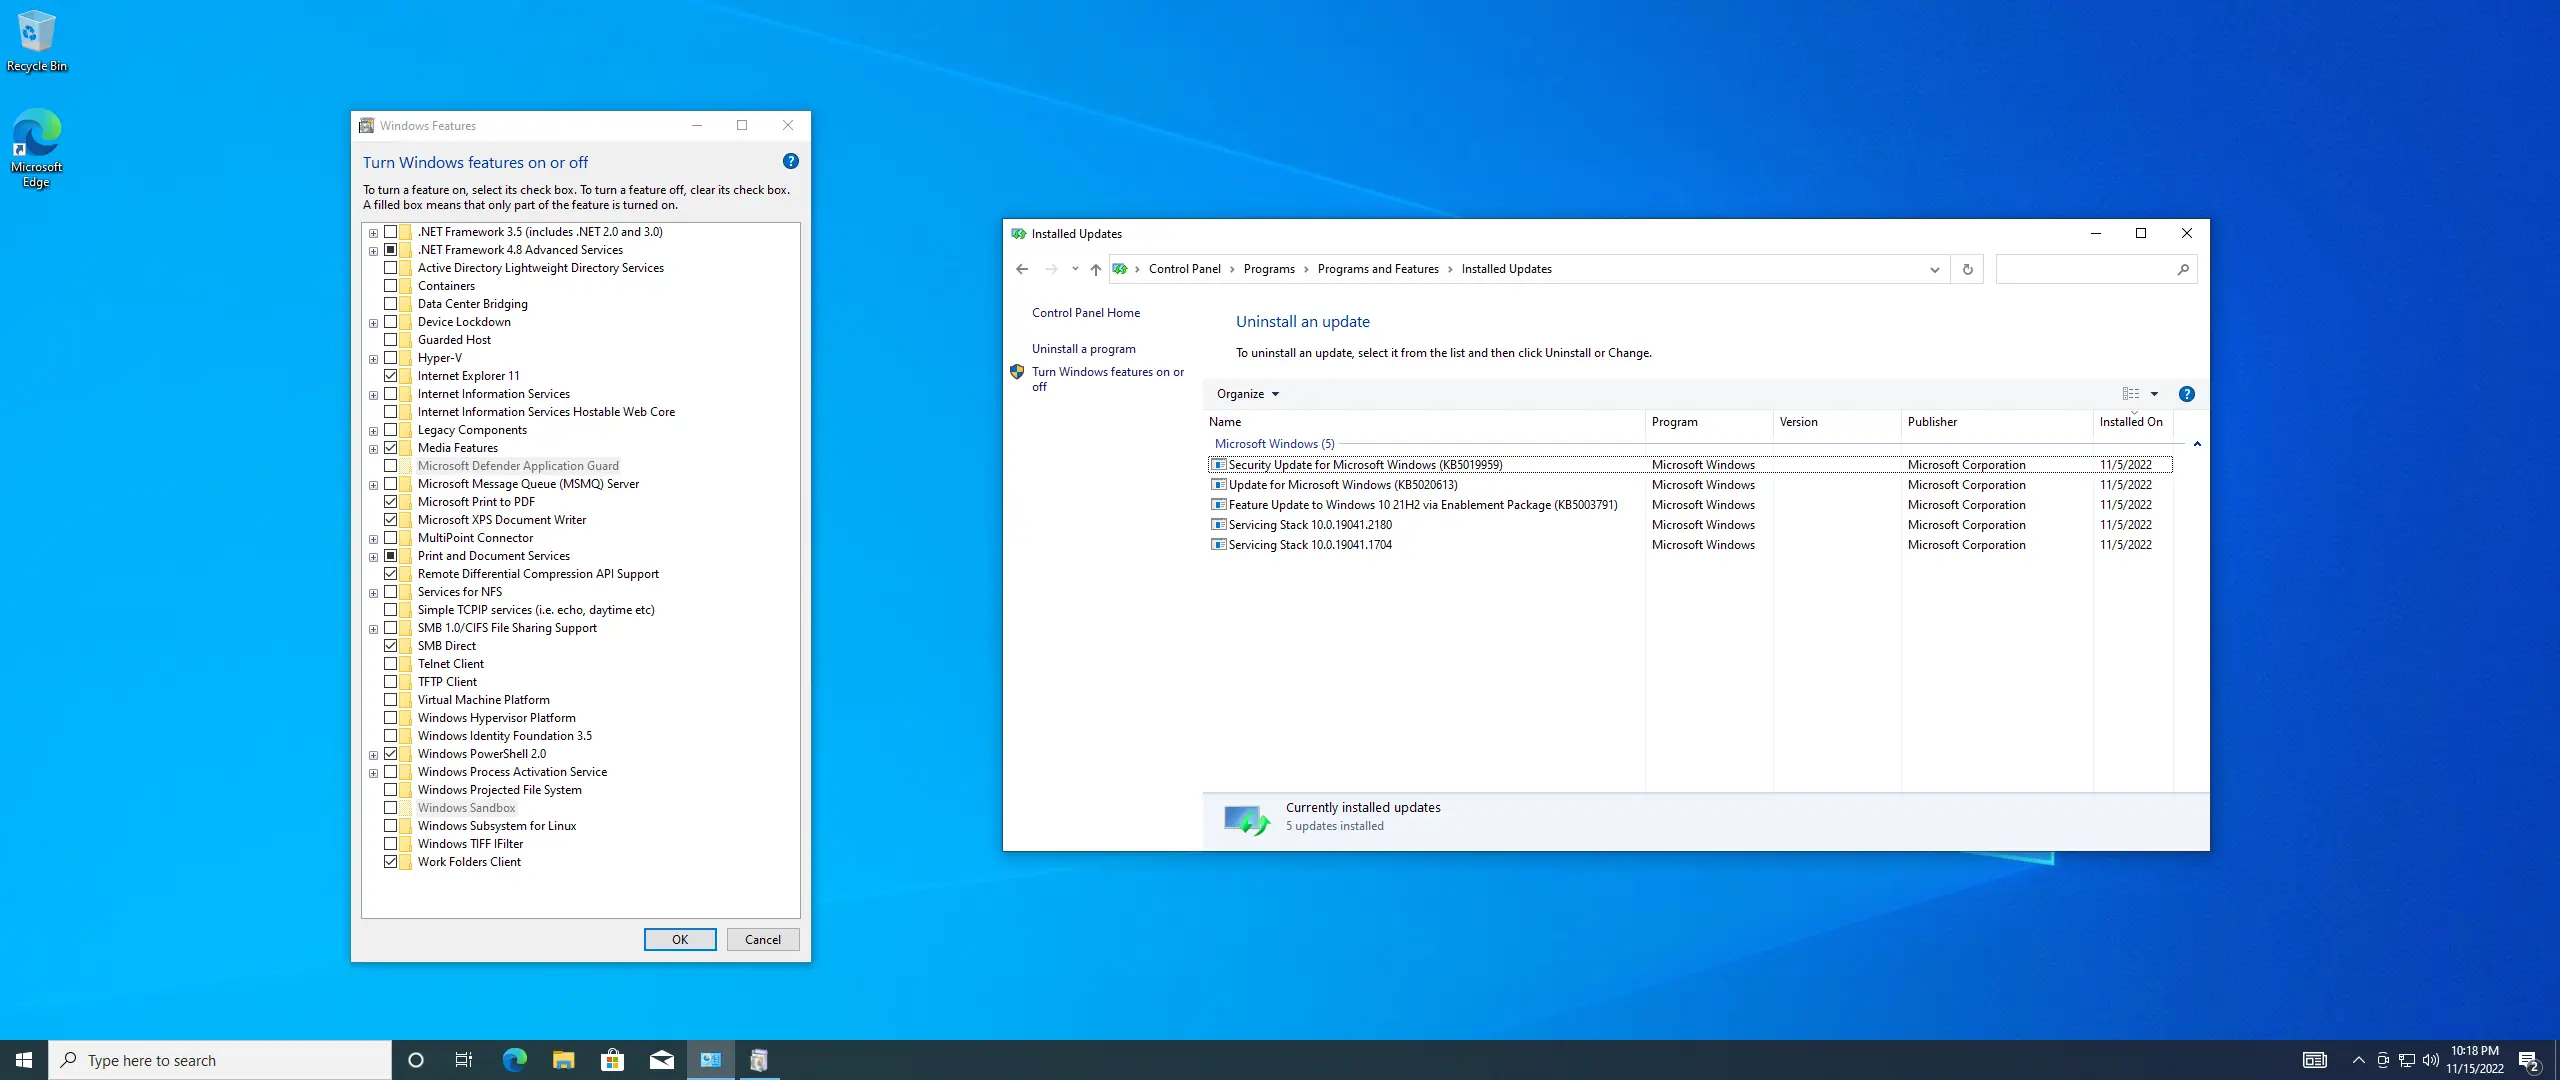Click the help icon in Windows Features dialog
Viewport: 2560px width, 1080px height.
tap(790, 161)
